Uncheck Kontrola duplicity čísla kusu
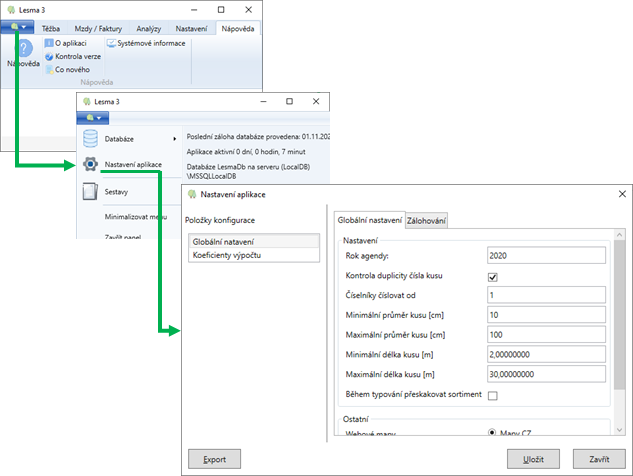633x476 pixels. 492,277
